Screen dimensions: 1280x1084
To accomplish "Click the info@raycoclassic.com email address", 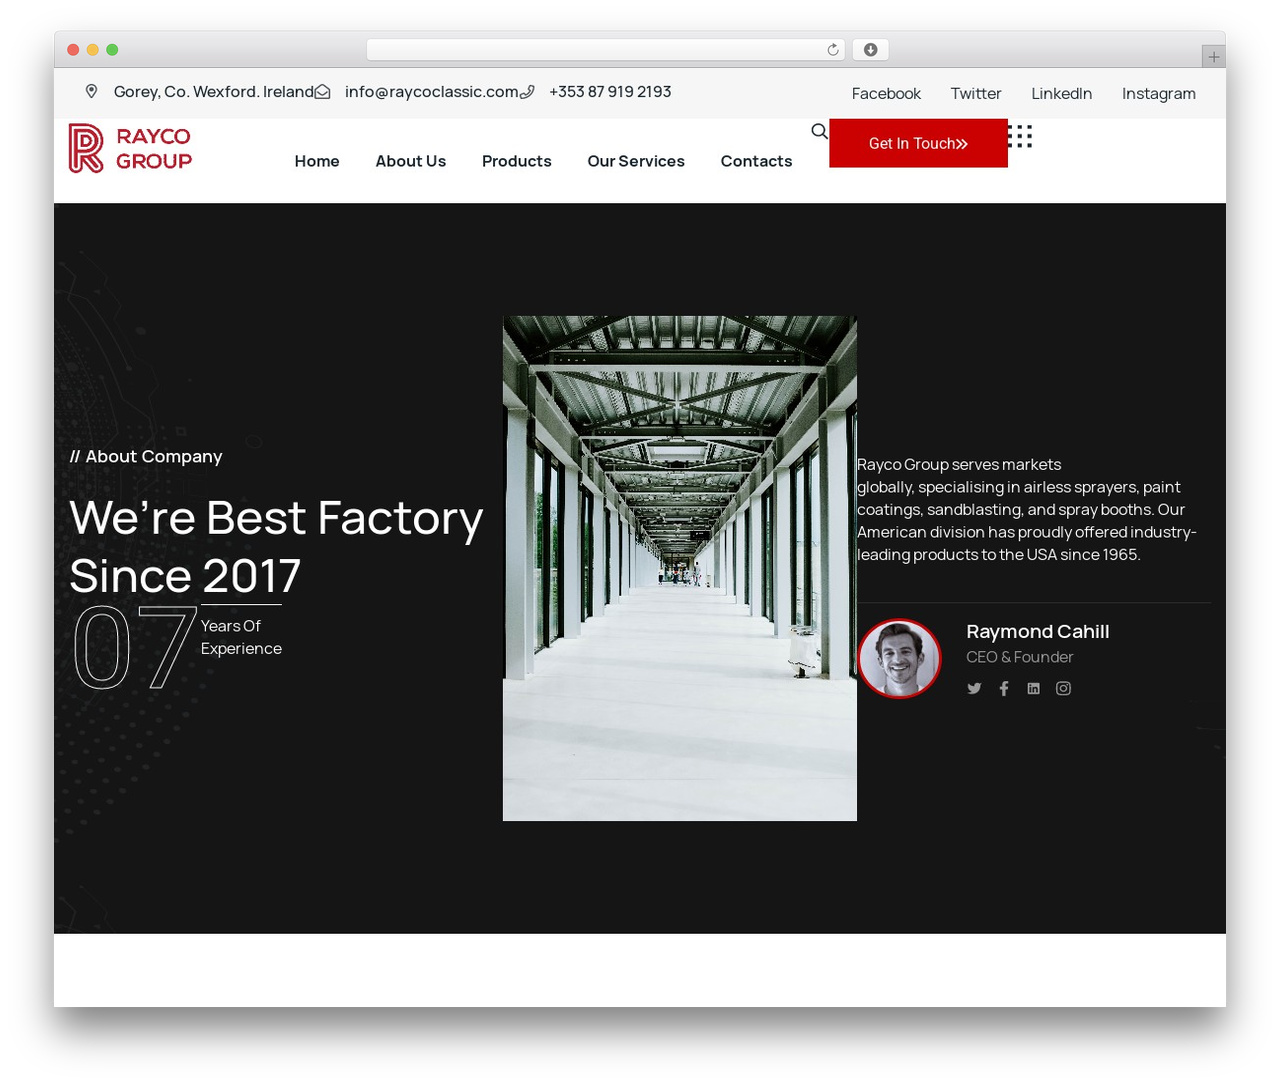I will [x=431, y=92].
